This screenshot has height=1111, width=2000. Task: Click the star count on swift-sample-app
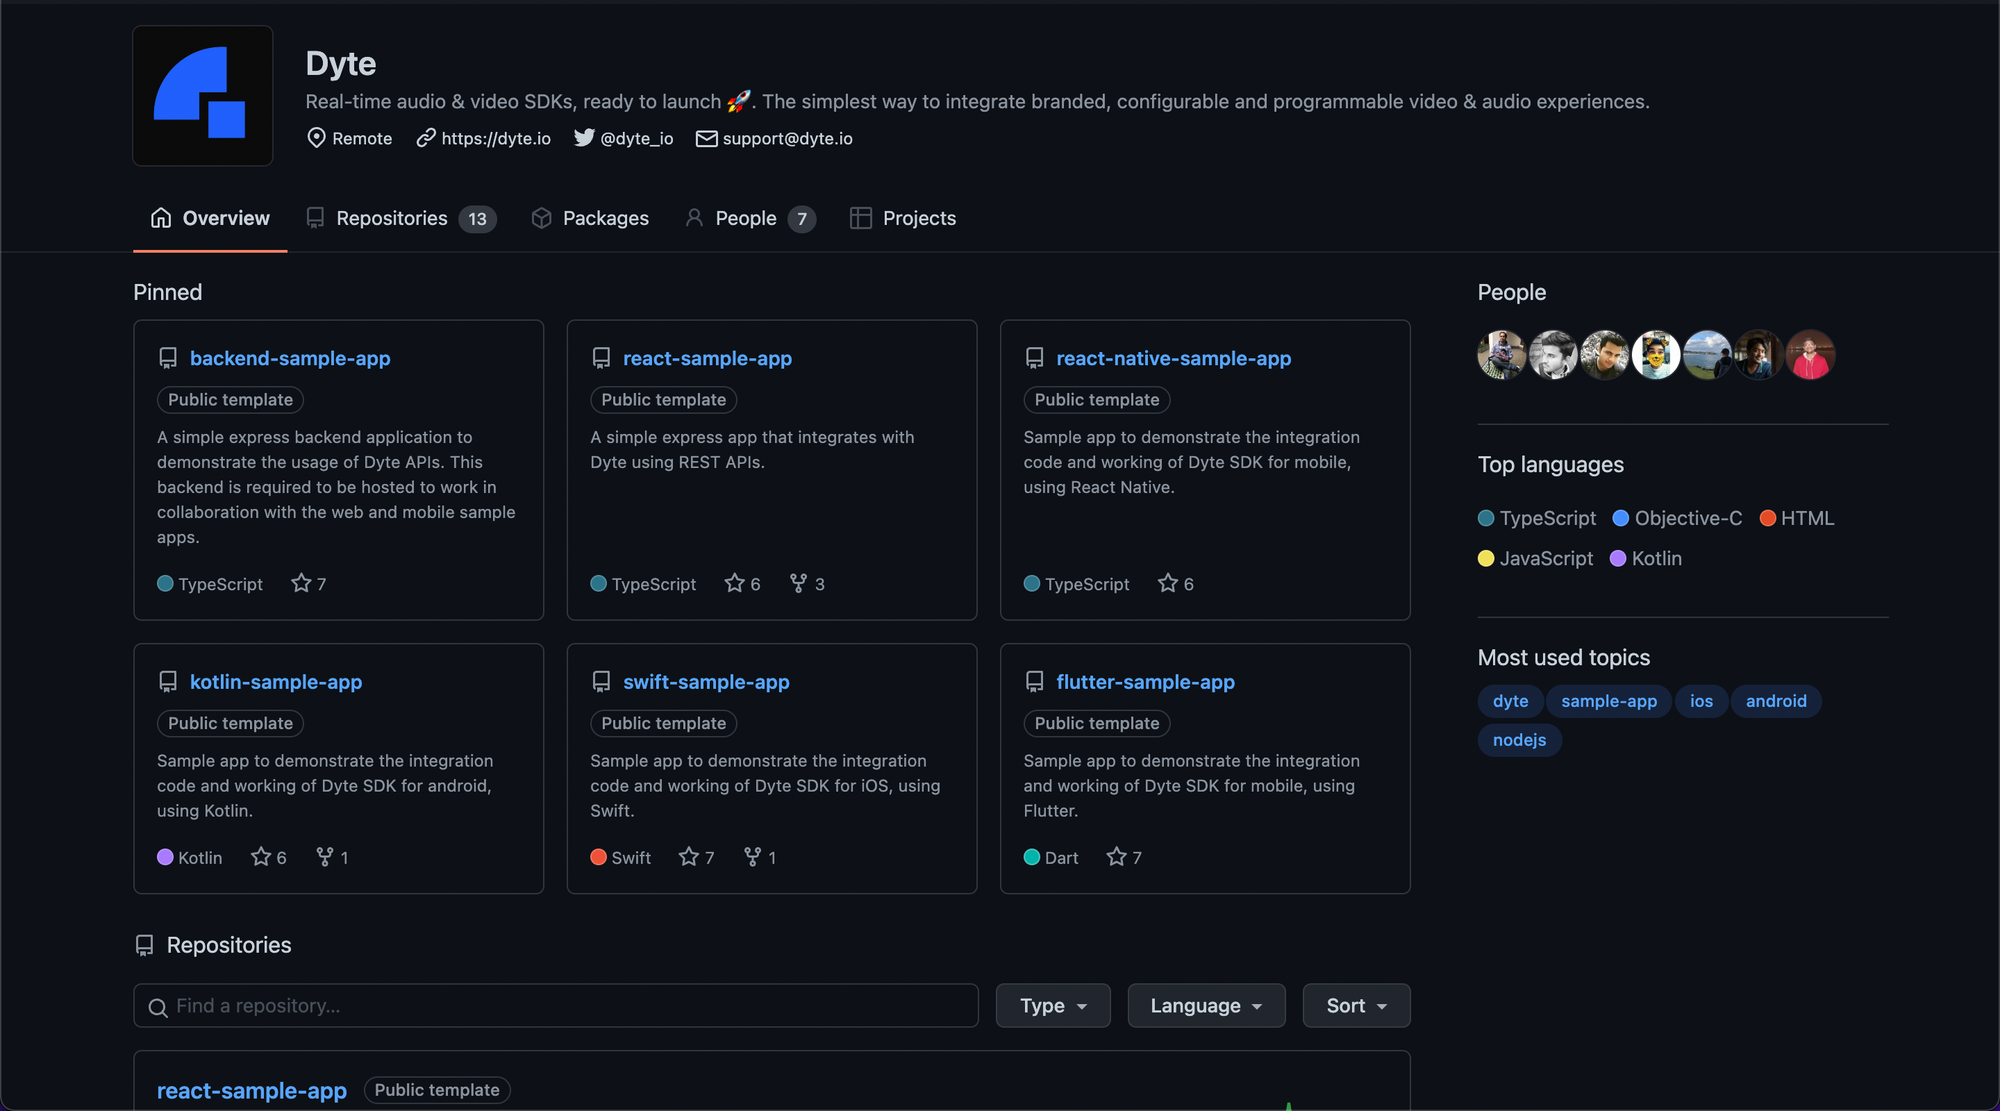tap(697, 857)
